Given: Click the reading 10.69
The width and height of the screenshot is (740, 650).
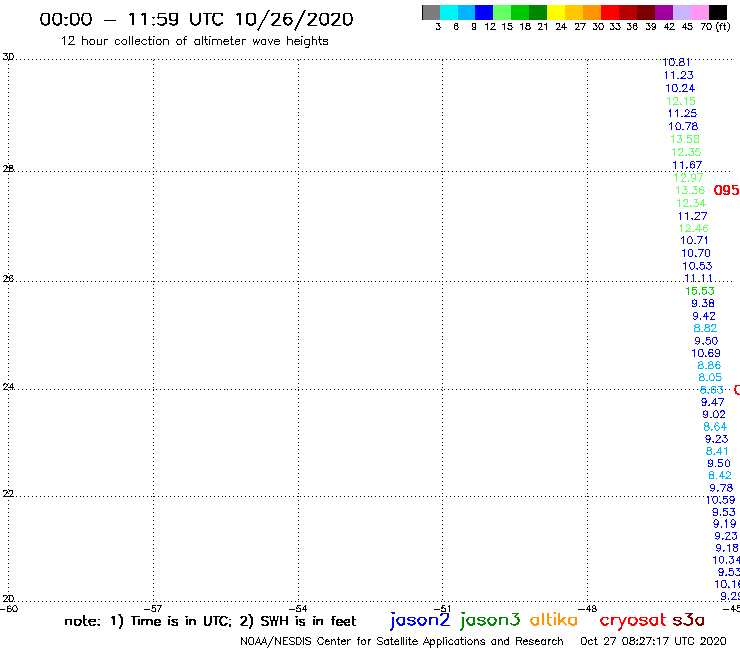Looking at the screenshot, I should pos(706,353).
